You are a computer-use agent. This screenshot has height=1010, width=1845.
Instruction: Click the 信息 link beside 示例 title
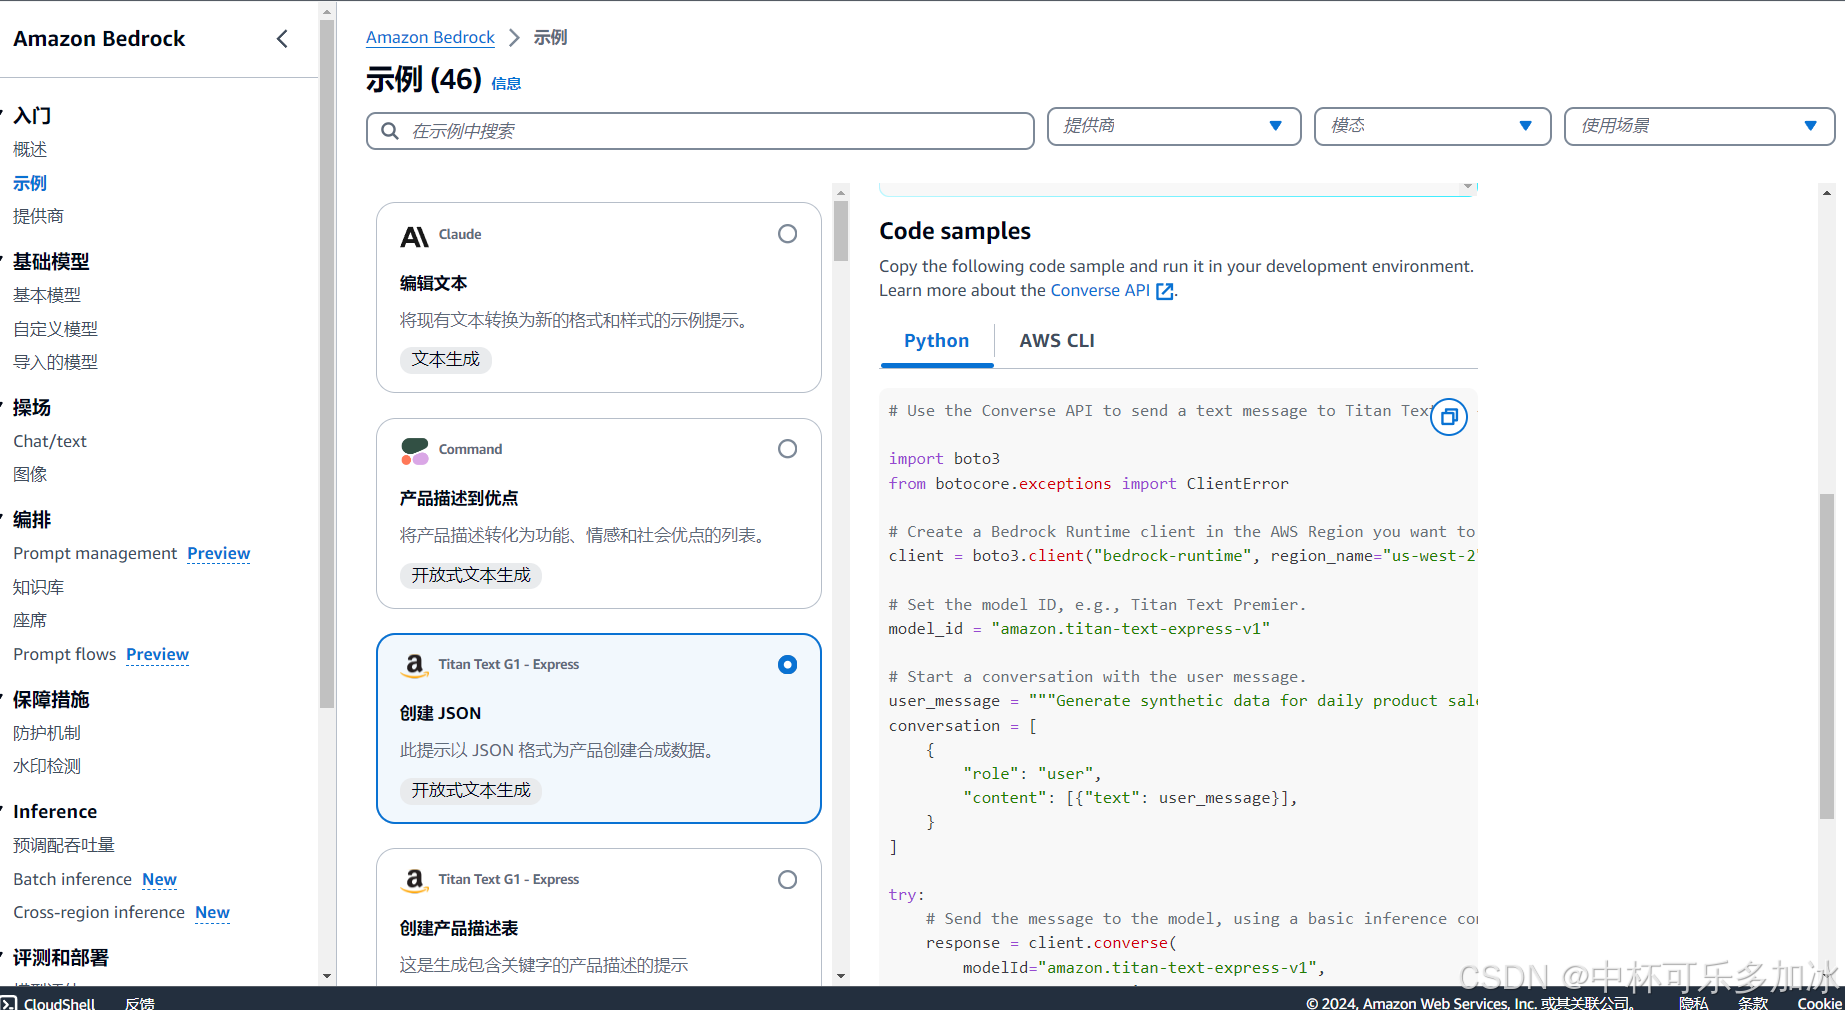point(506,84)
